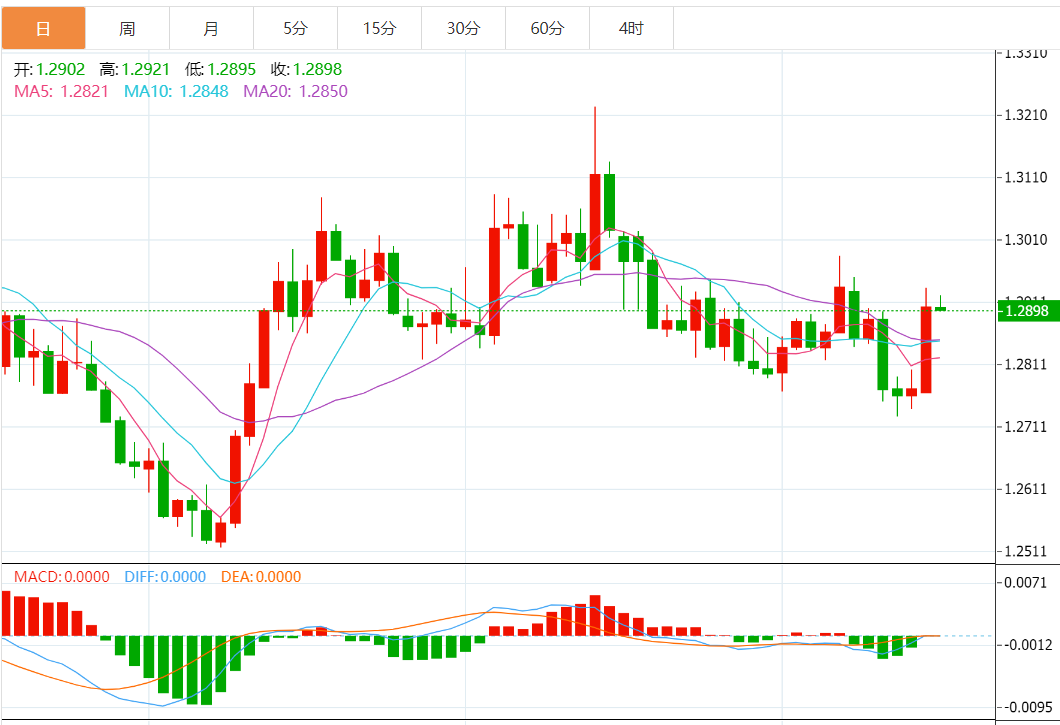Click the low price 低:1.2895
Viewport: 1060px width, 725px height.
click(220, 69)
